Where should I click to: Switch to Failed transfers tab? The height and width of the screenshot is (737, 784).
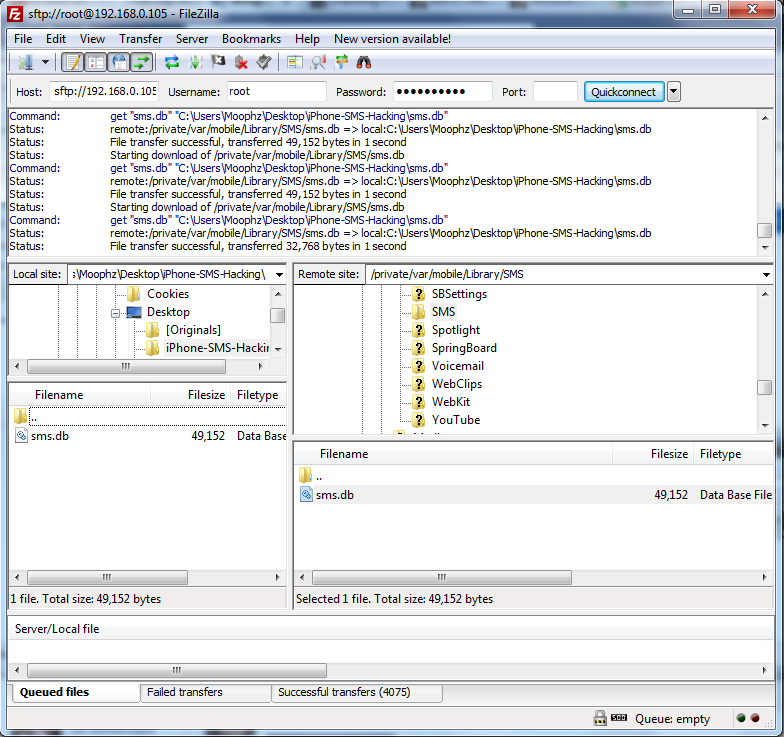pyautogui.click(x=206, y=692)
